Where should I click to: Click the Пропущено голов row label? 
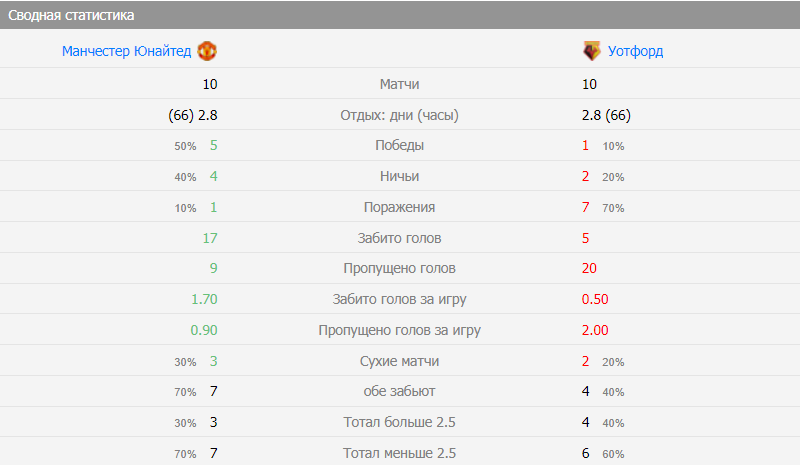400,268
